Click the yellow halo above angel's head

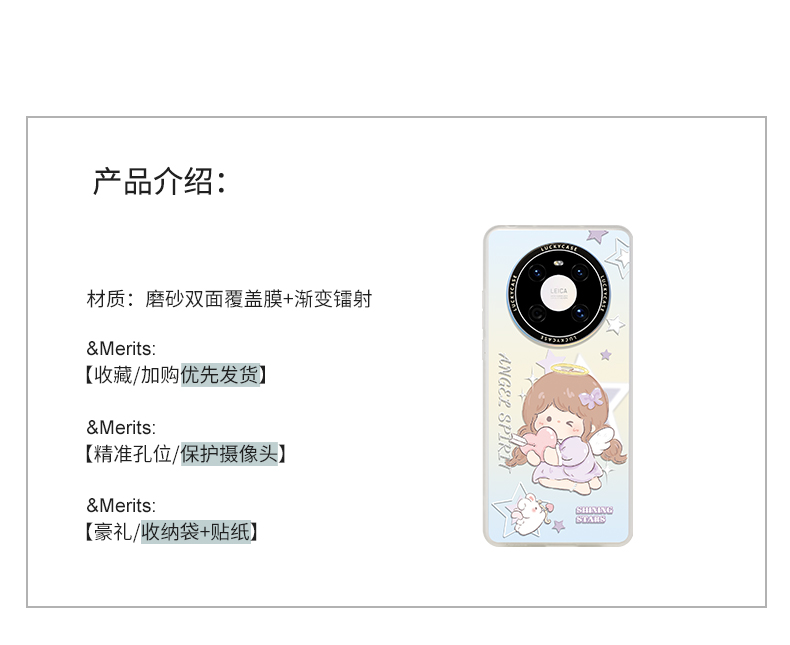pyautogui.click(x=569, y=369)
